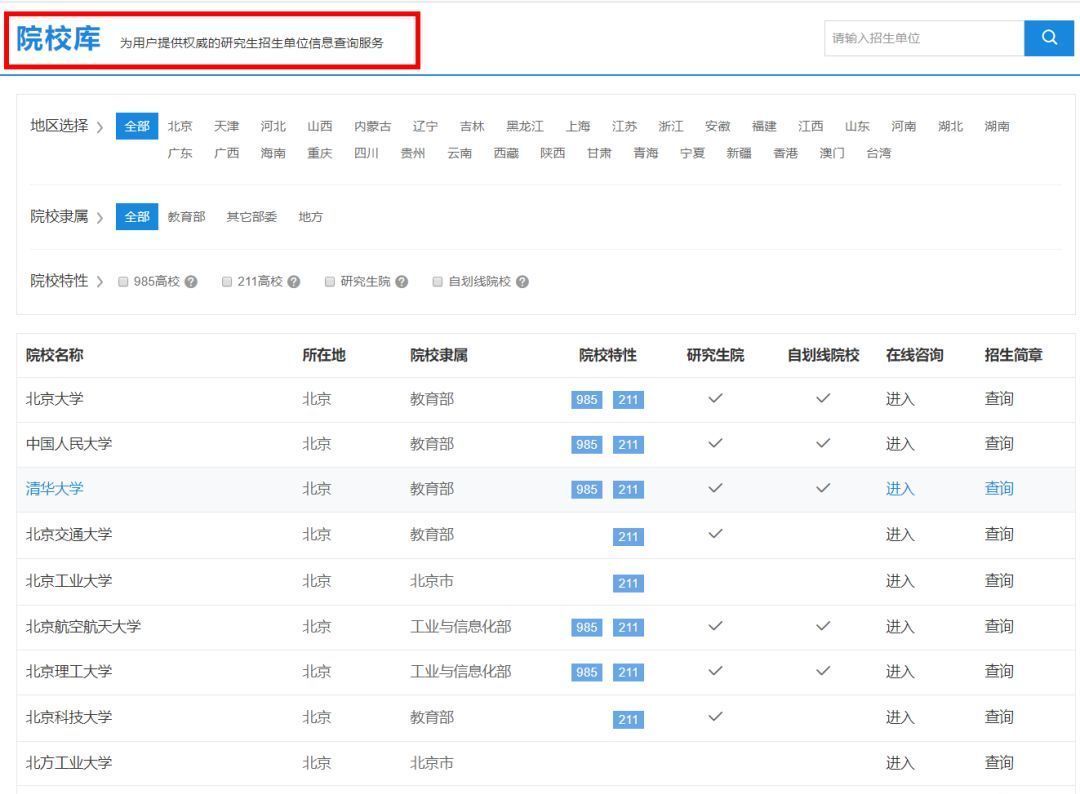1080x794 pixels.
Task: Choose 地方 under 院校隶属
Action: tap(311, 216)
